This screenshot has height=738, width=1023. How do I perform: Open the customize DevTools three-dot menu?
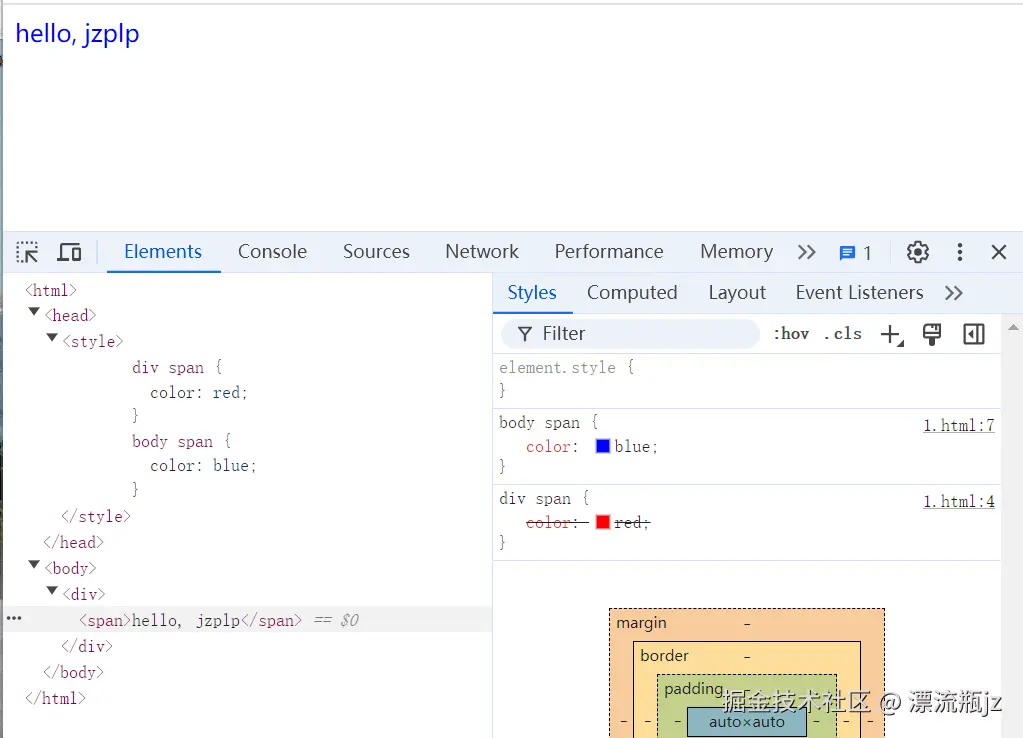point(959,252)
